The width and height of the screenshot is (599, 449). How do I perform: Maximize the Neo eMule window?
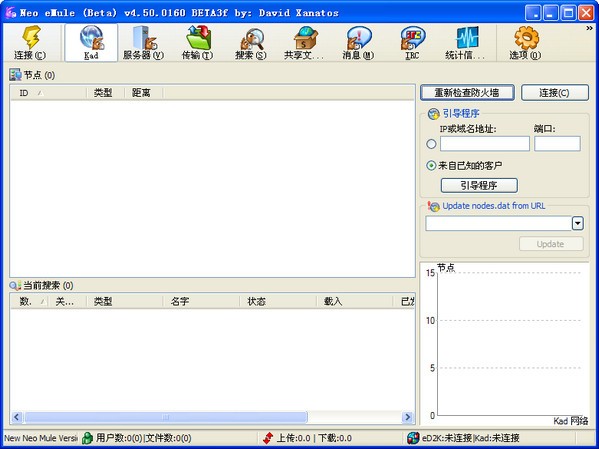[568, 13]
